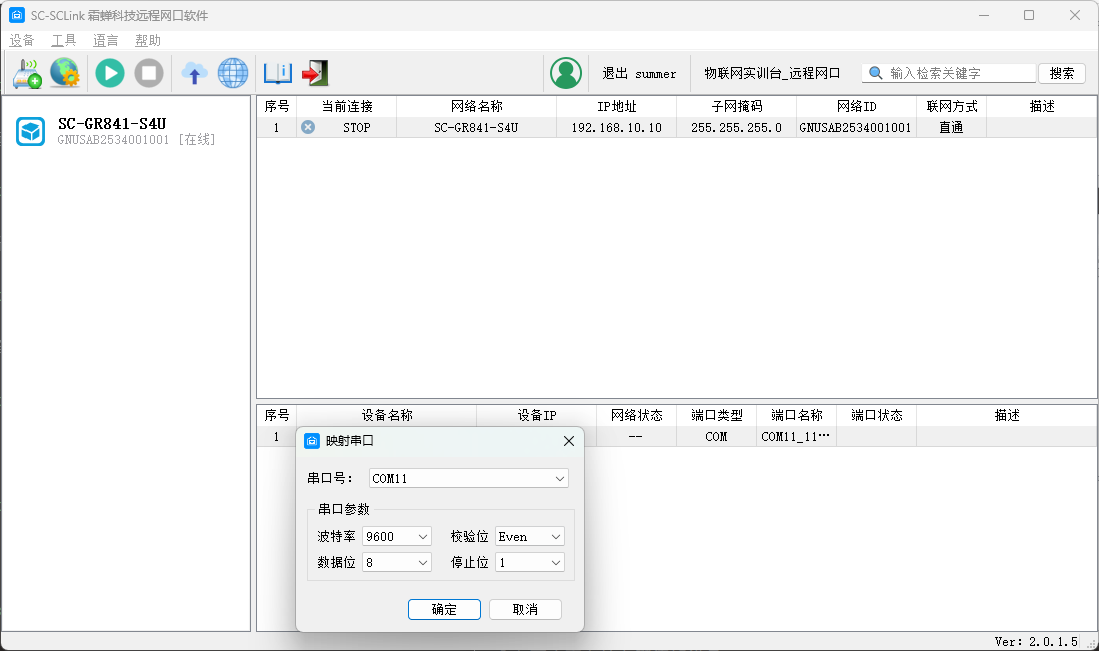This screenshot has width=1099, height=651.
Task: Click the green user avatar icon
Action: click(566, 73)
